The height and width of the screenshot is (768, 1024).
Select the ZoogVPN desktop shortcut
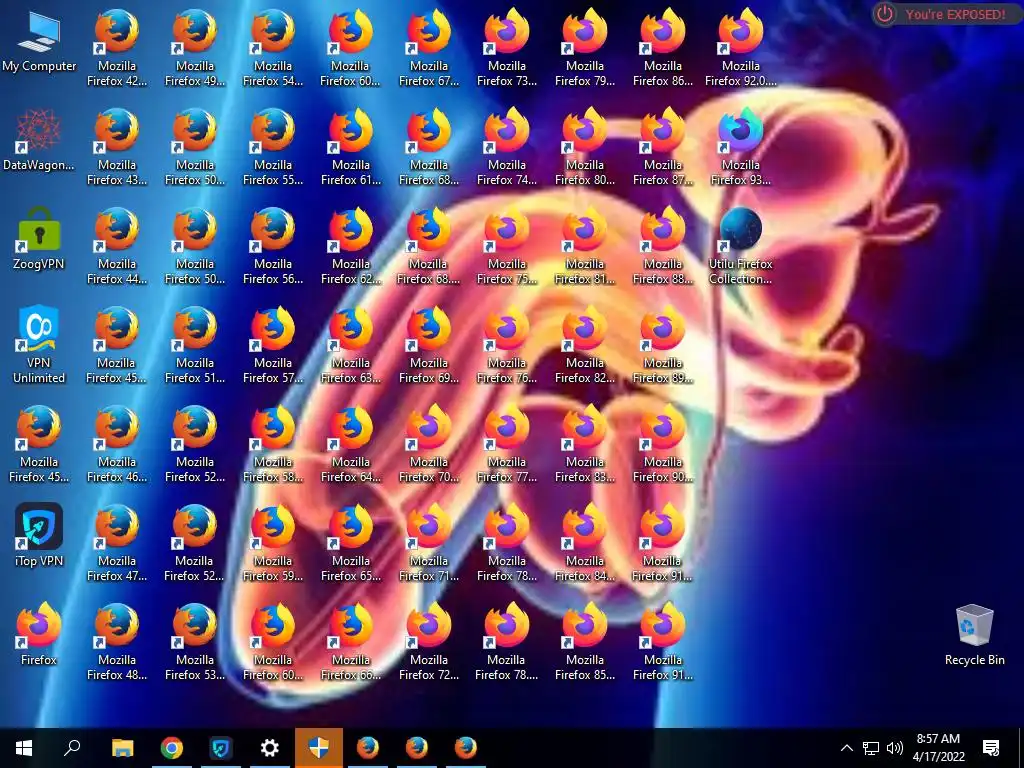pyautogui.click(x=39, y=238)
